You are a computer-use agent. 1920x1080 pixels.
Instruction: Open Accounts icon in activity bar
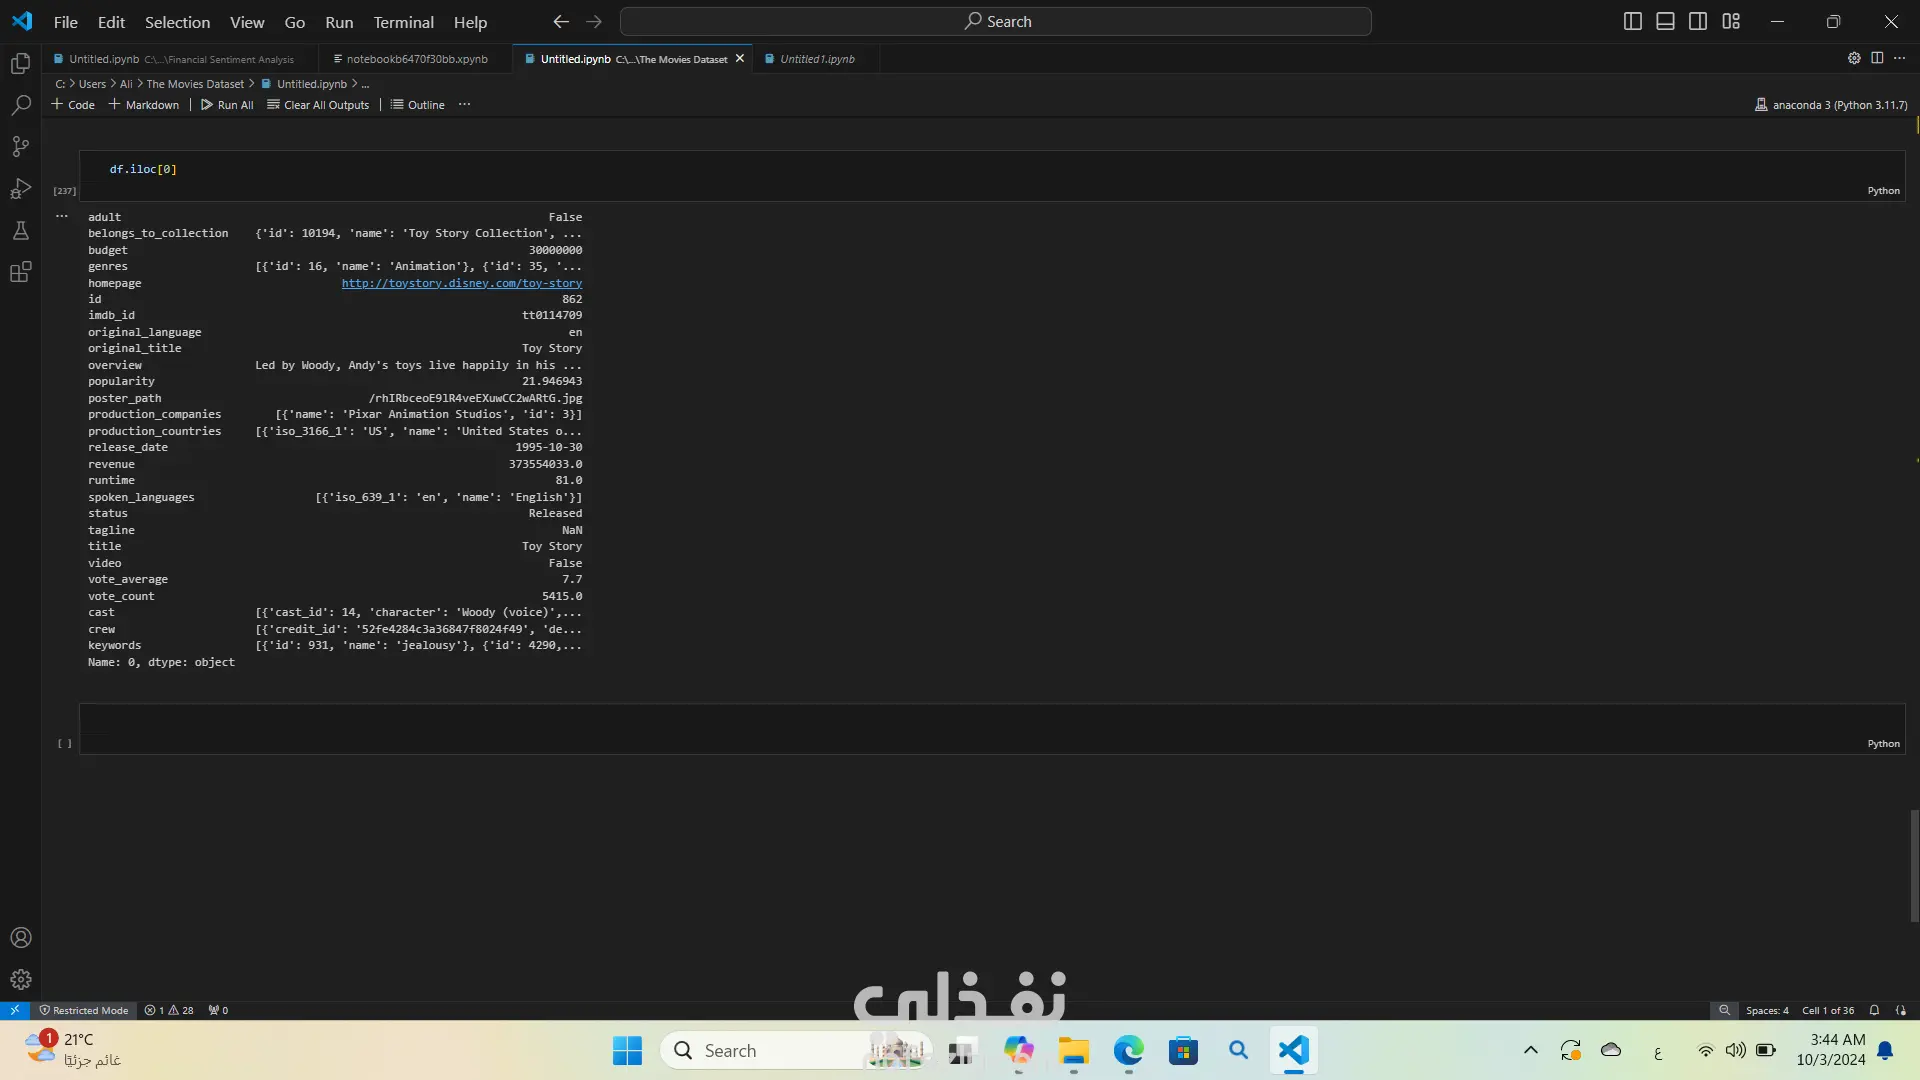[x=20, y=938]
